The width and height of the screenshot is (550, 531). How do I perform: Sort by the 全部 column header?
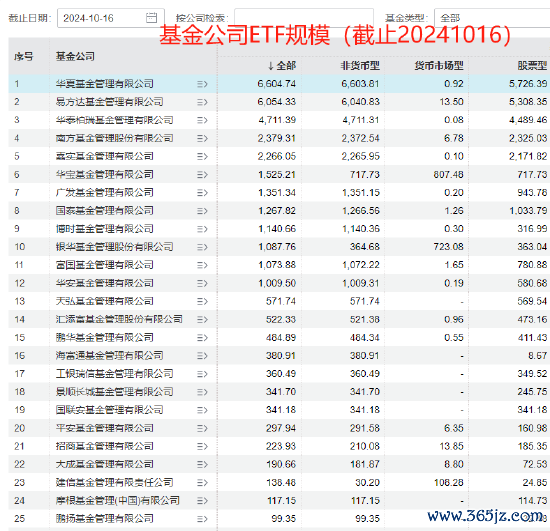pos(282,66)
